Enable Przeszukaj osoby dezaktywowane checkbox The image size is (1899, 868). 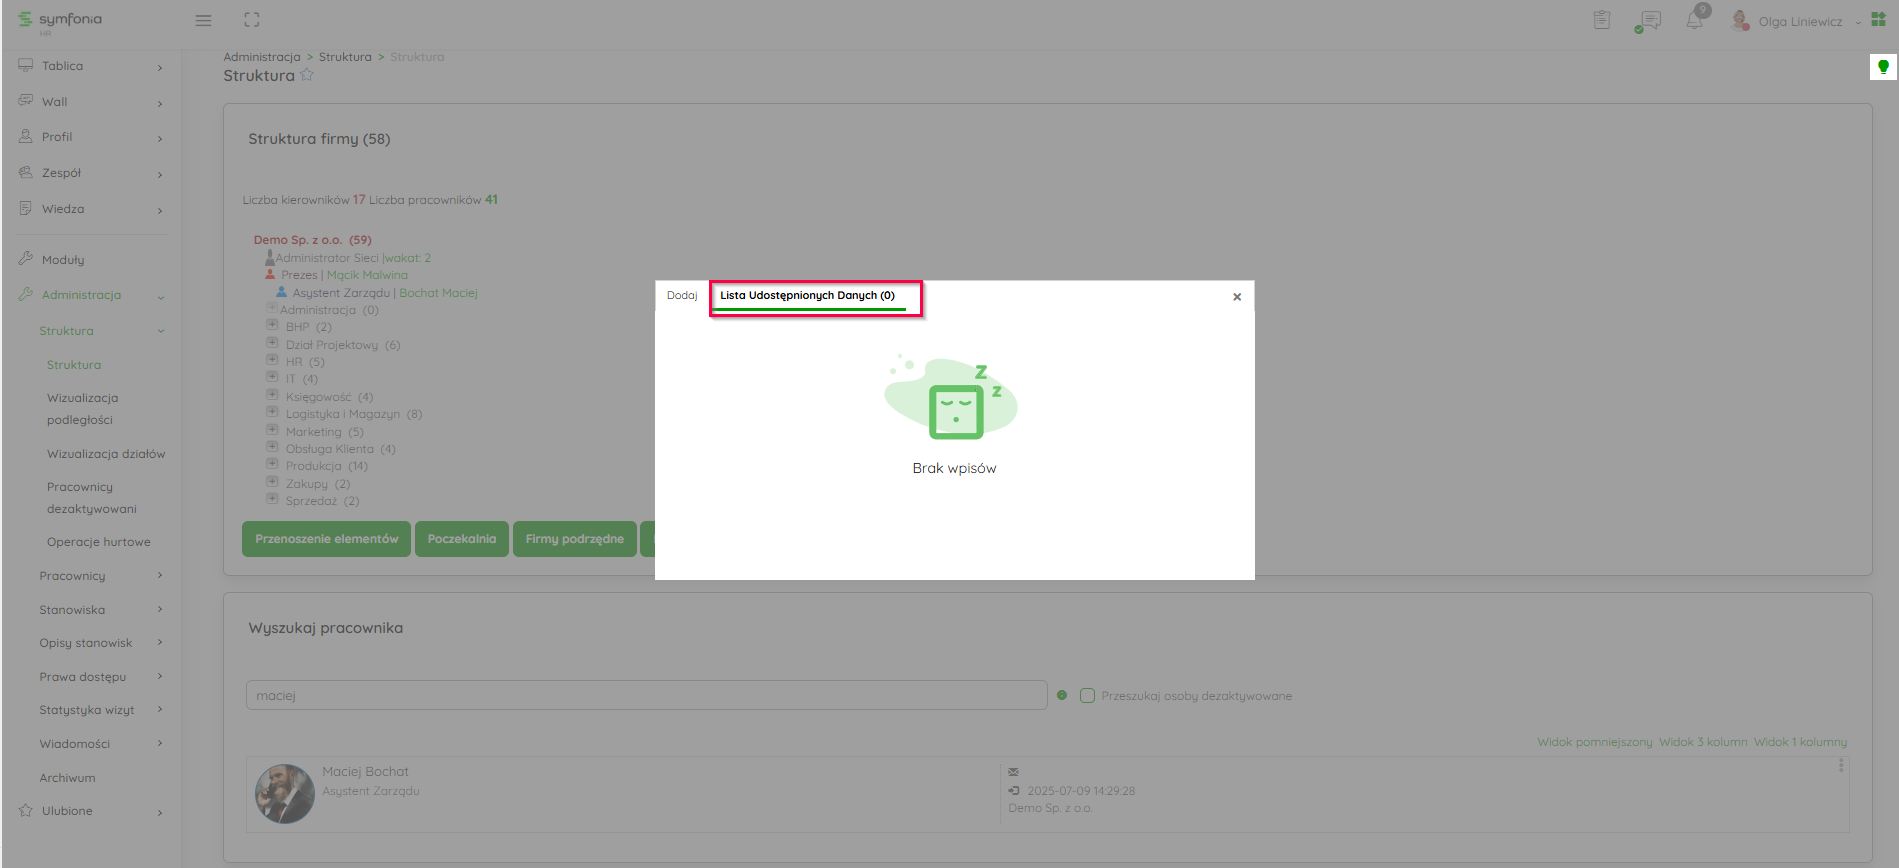coord(1087,696)
